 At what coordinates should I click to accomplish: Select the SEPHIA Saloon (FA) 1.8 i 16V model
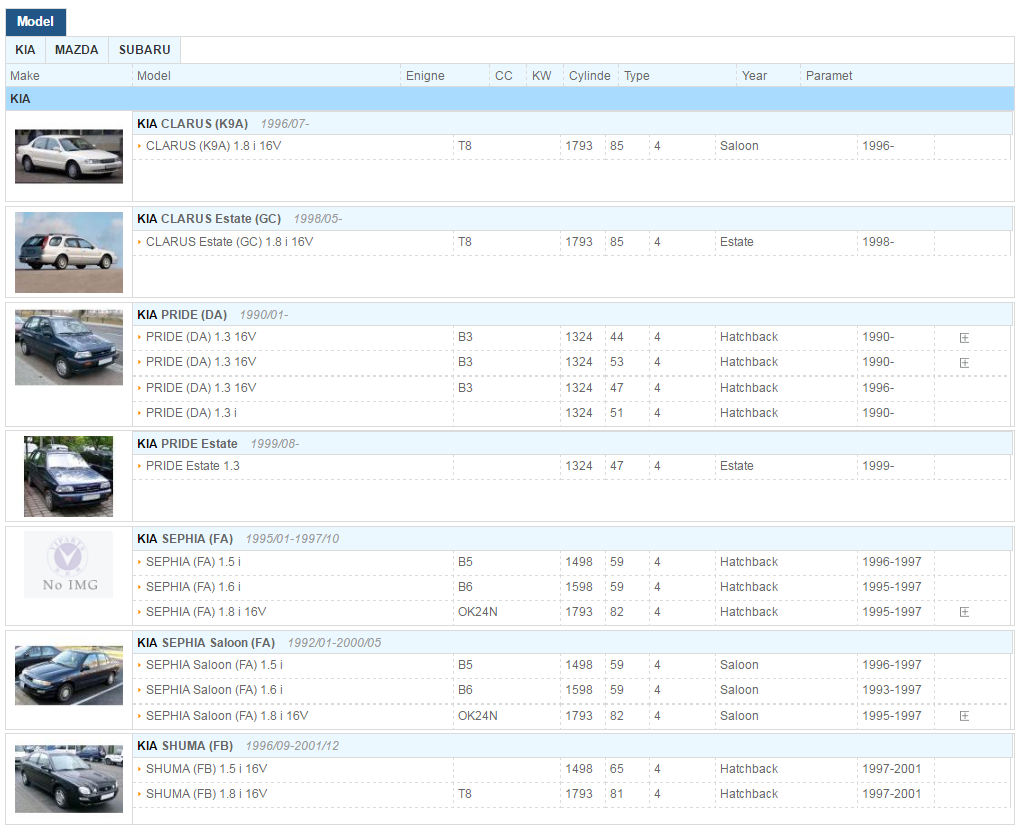[227, 716]
